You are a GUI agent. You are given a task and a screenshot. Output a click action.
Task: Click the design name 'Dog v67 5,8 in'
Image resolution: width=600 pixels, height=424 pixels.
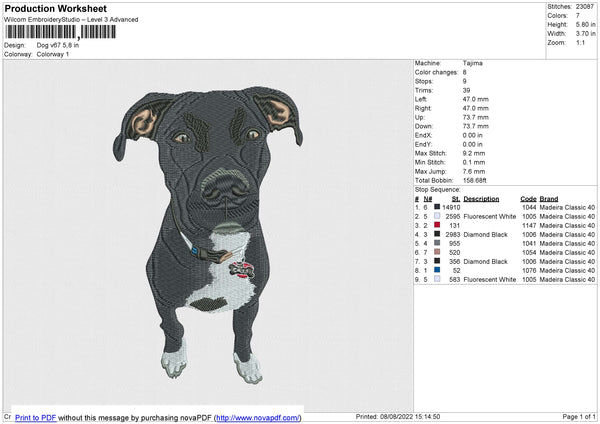point(58,45)
